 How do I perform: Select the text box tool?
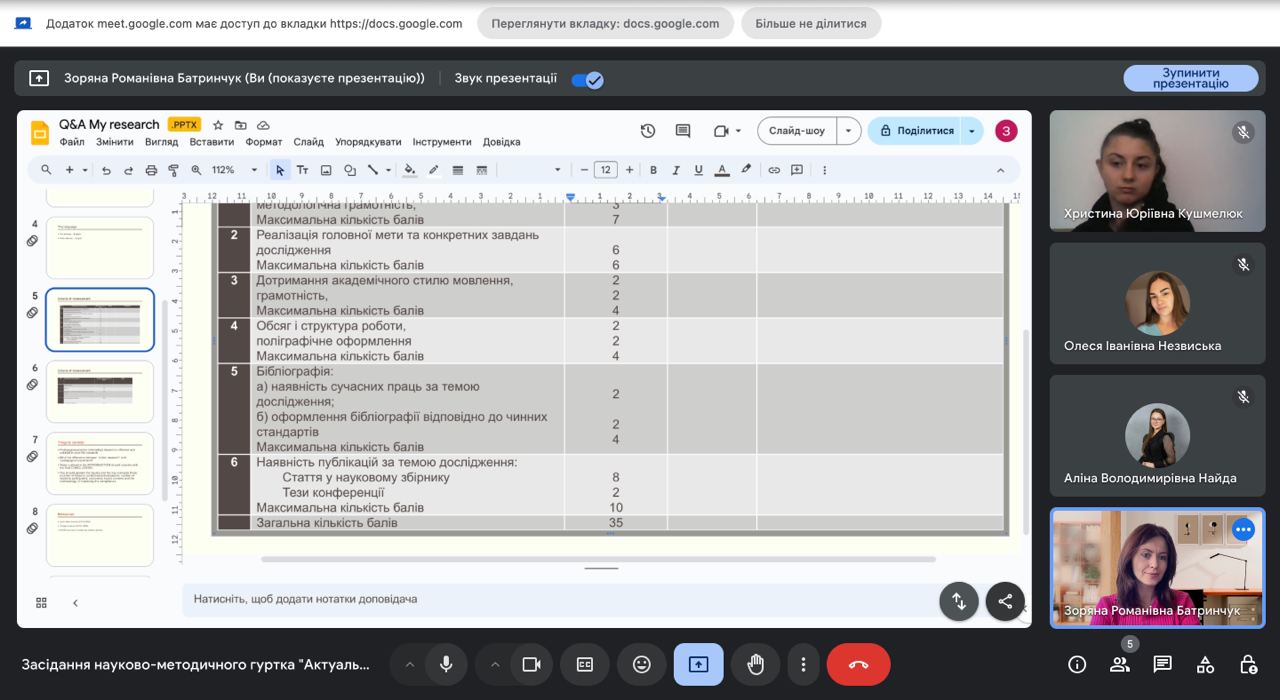click(x=302, y=170)
